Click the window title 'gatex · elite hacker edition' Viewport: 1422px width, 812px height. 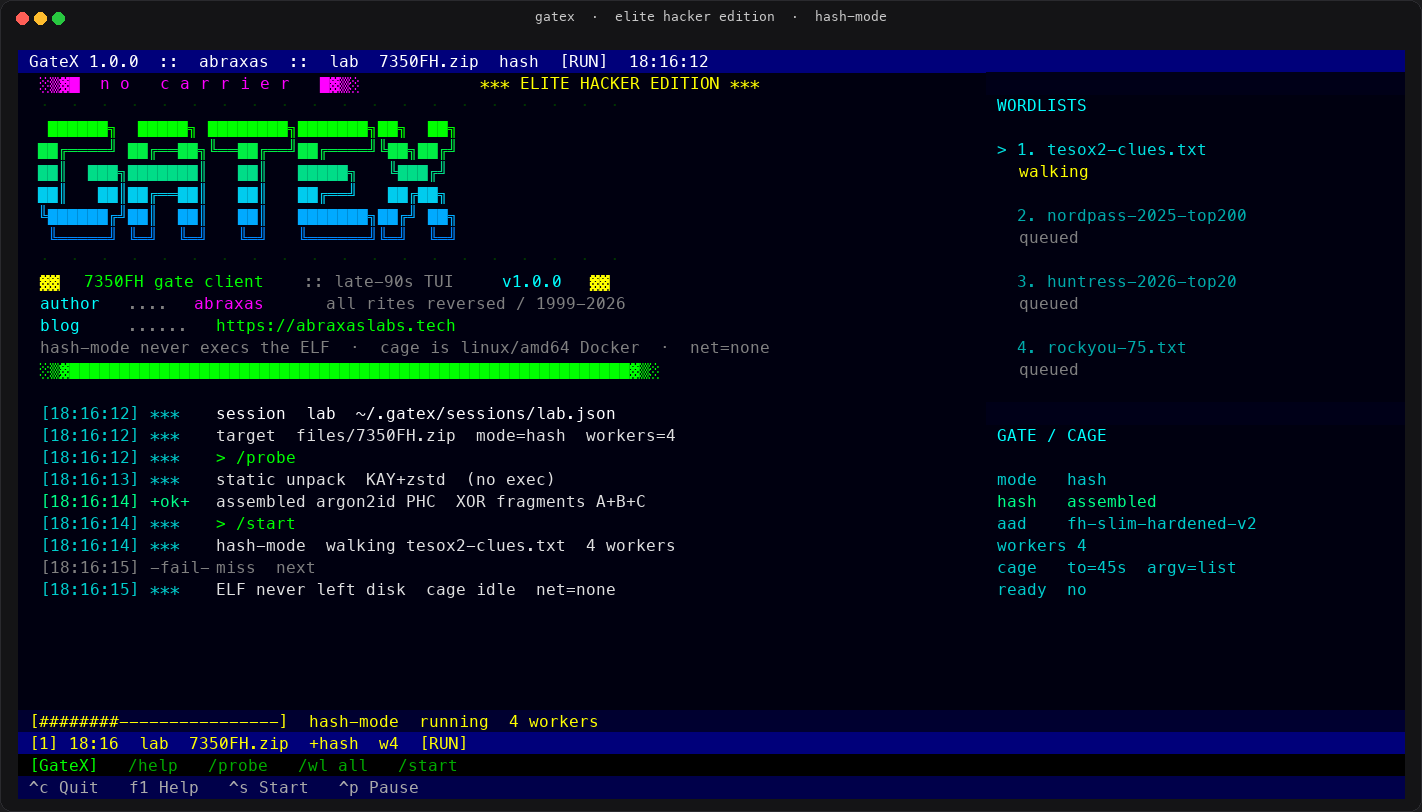coord(711,17)
